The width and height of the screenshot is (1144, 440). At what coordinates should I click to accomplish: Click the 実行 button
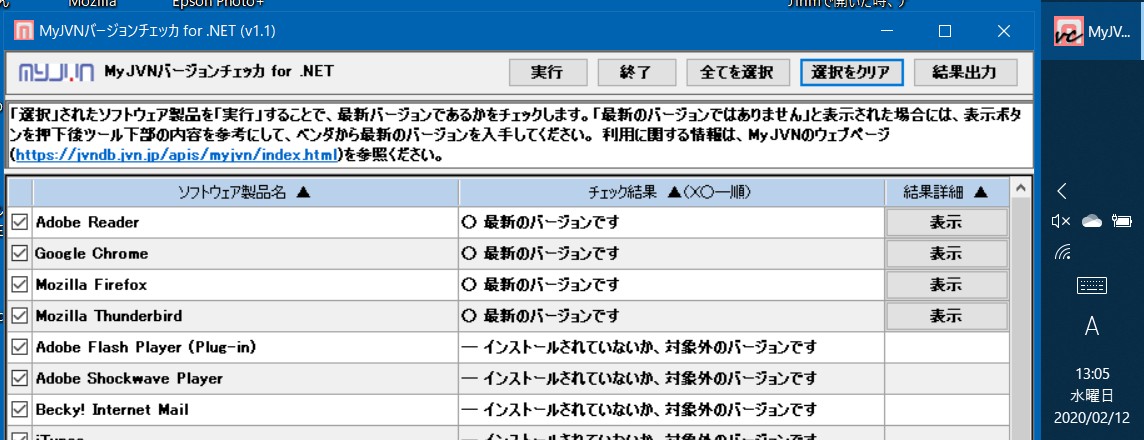tap(547, 72)
